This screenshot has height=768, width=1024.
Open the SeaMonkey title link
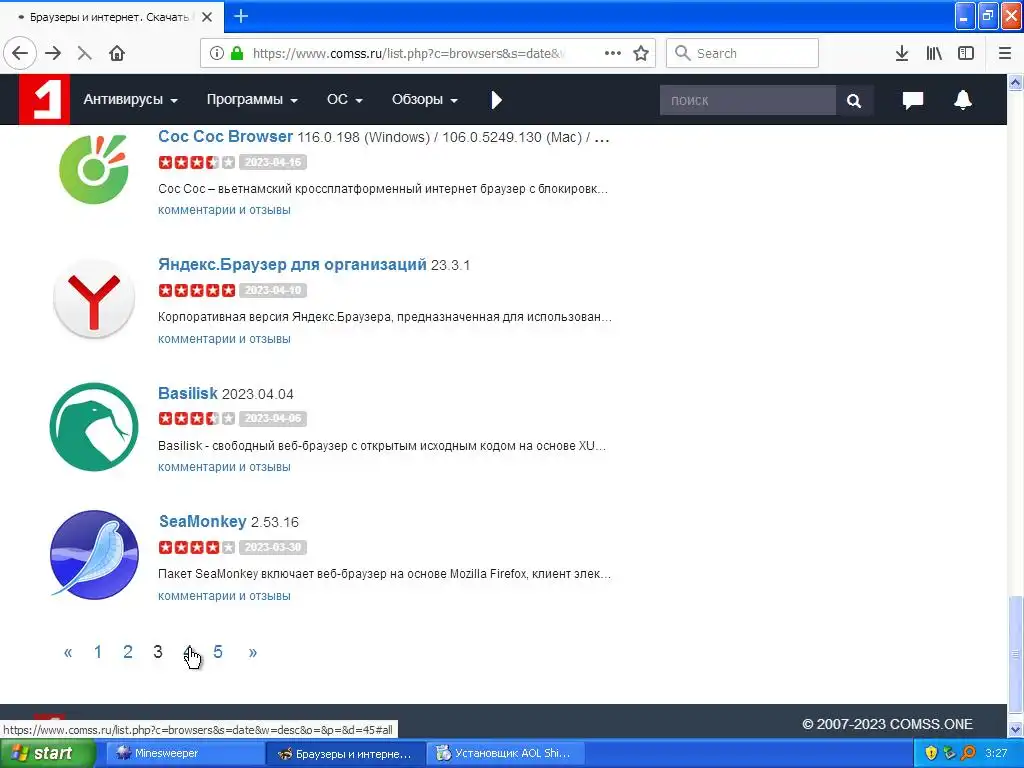point(202,521)
